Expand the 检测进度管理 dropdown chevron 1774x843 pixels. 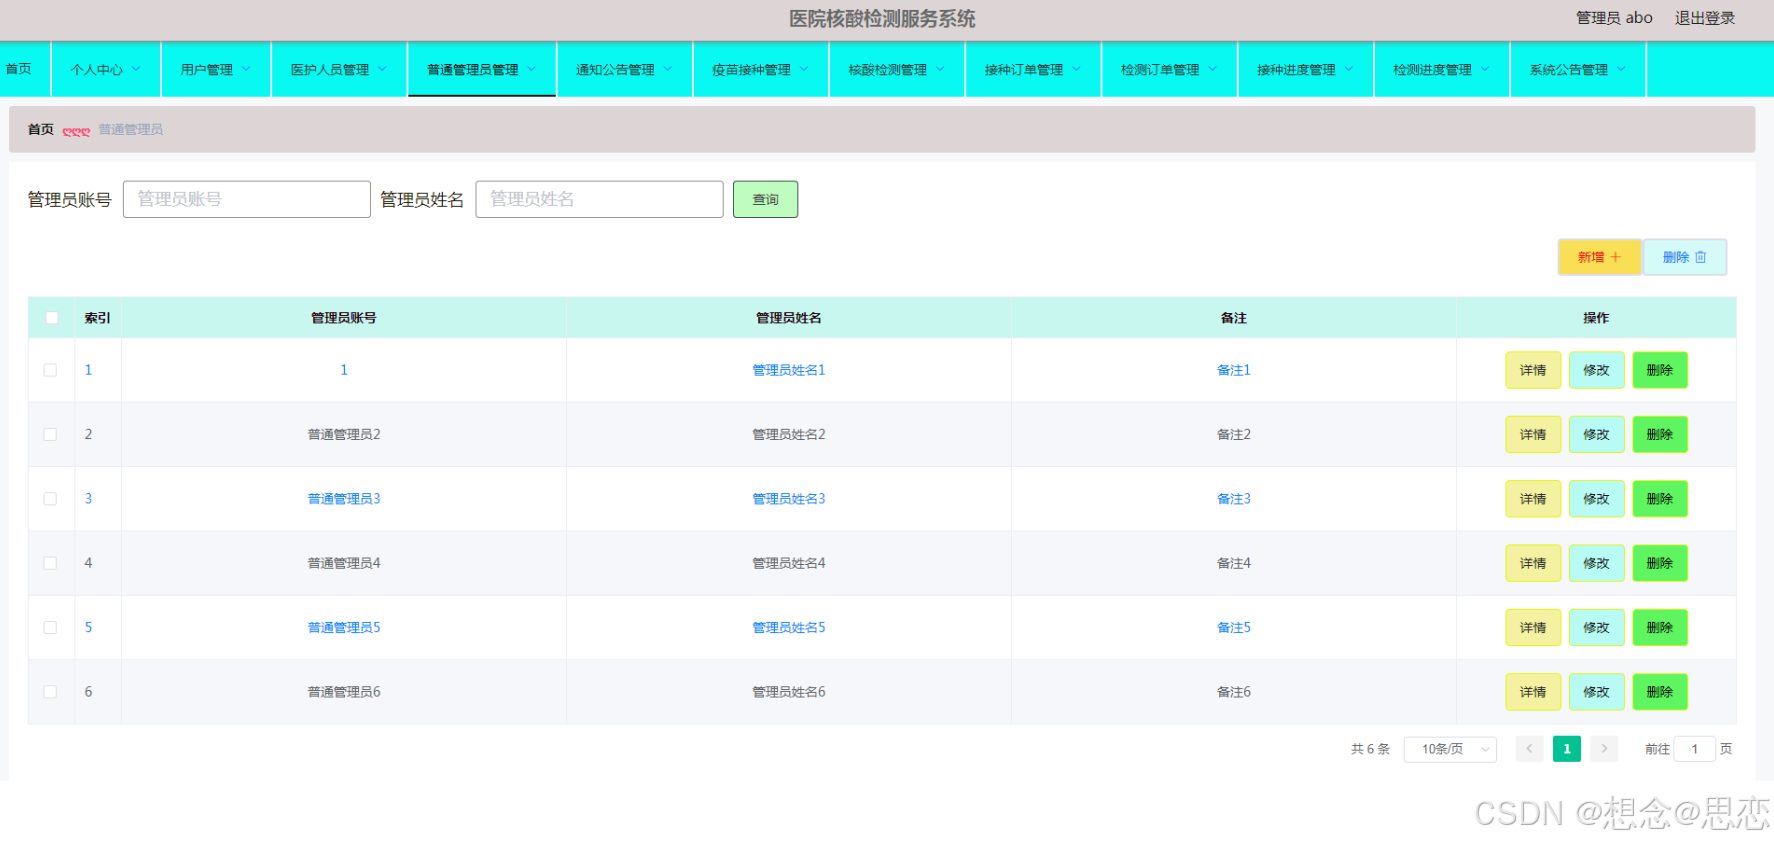[x=1485, y=69]
